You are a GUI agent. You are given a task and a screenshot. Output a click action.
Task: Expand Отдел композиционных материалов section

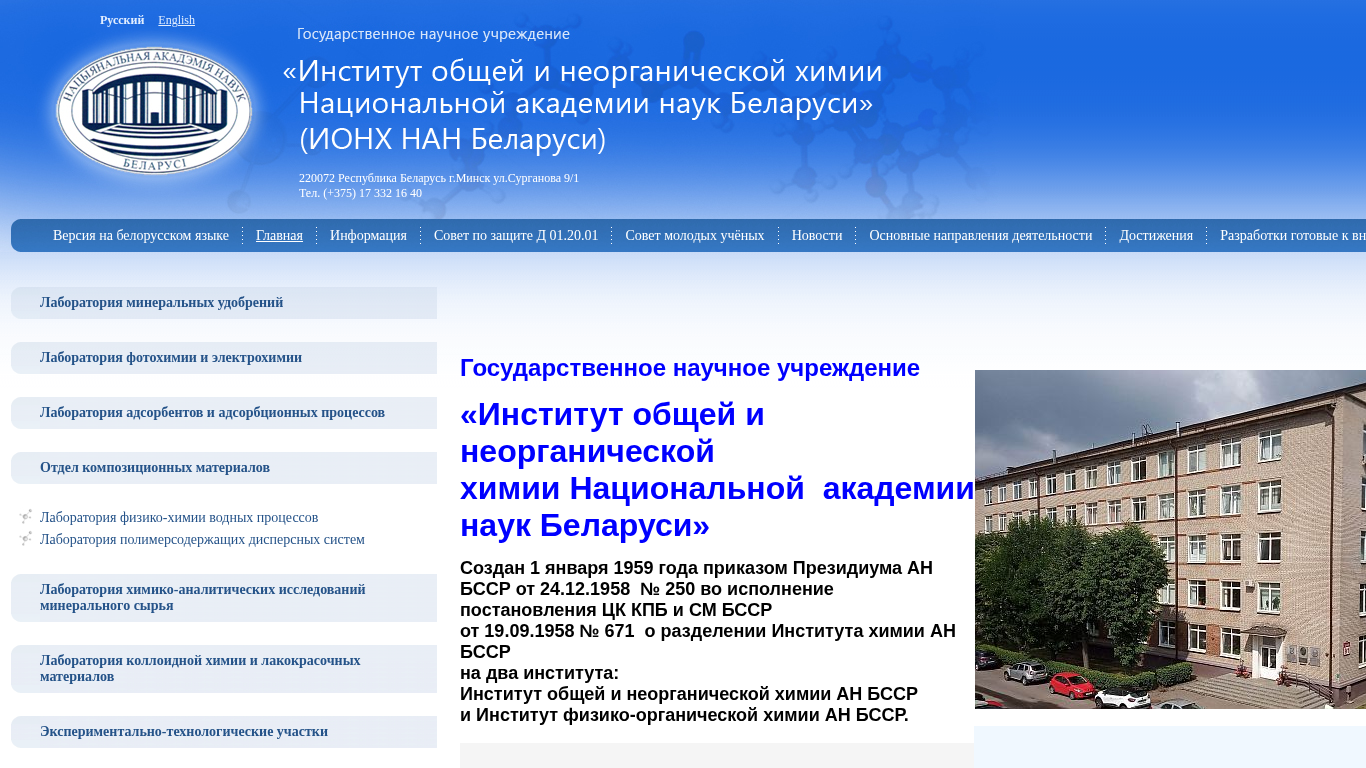click(x=224, y=468)
